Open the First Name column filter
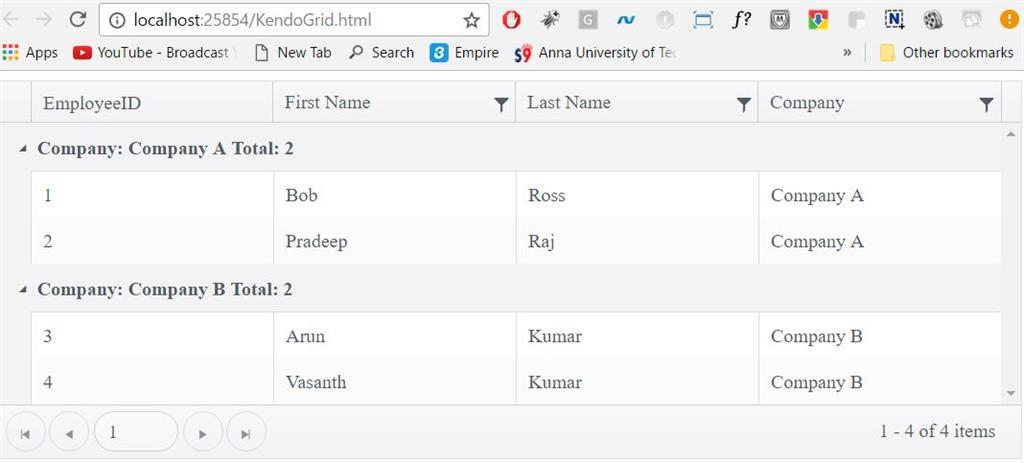 (501, 104)
